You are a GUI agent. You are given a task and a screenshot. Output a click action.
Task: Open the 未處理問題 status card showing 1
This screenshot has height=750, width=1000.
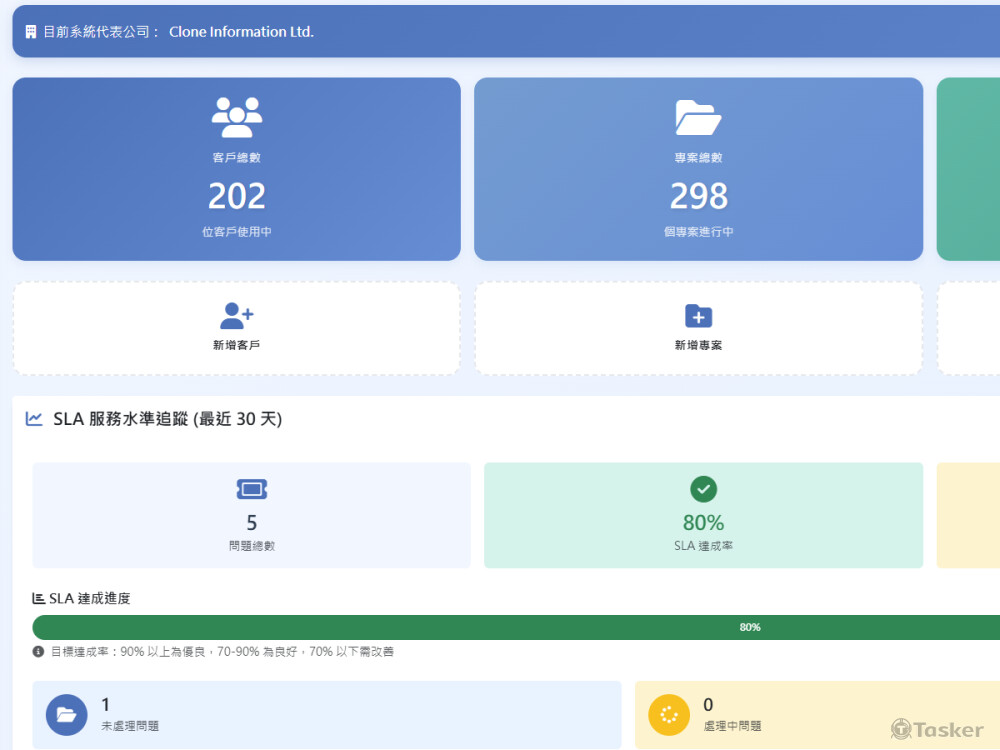tap(327, 715)
